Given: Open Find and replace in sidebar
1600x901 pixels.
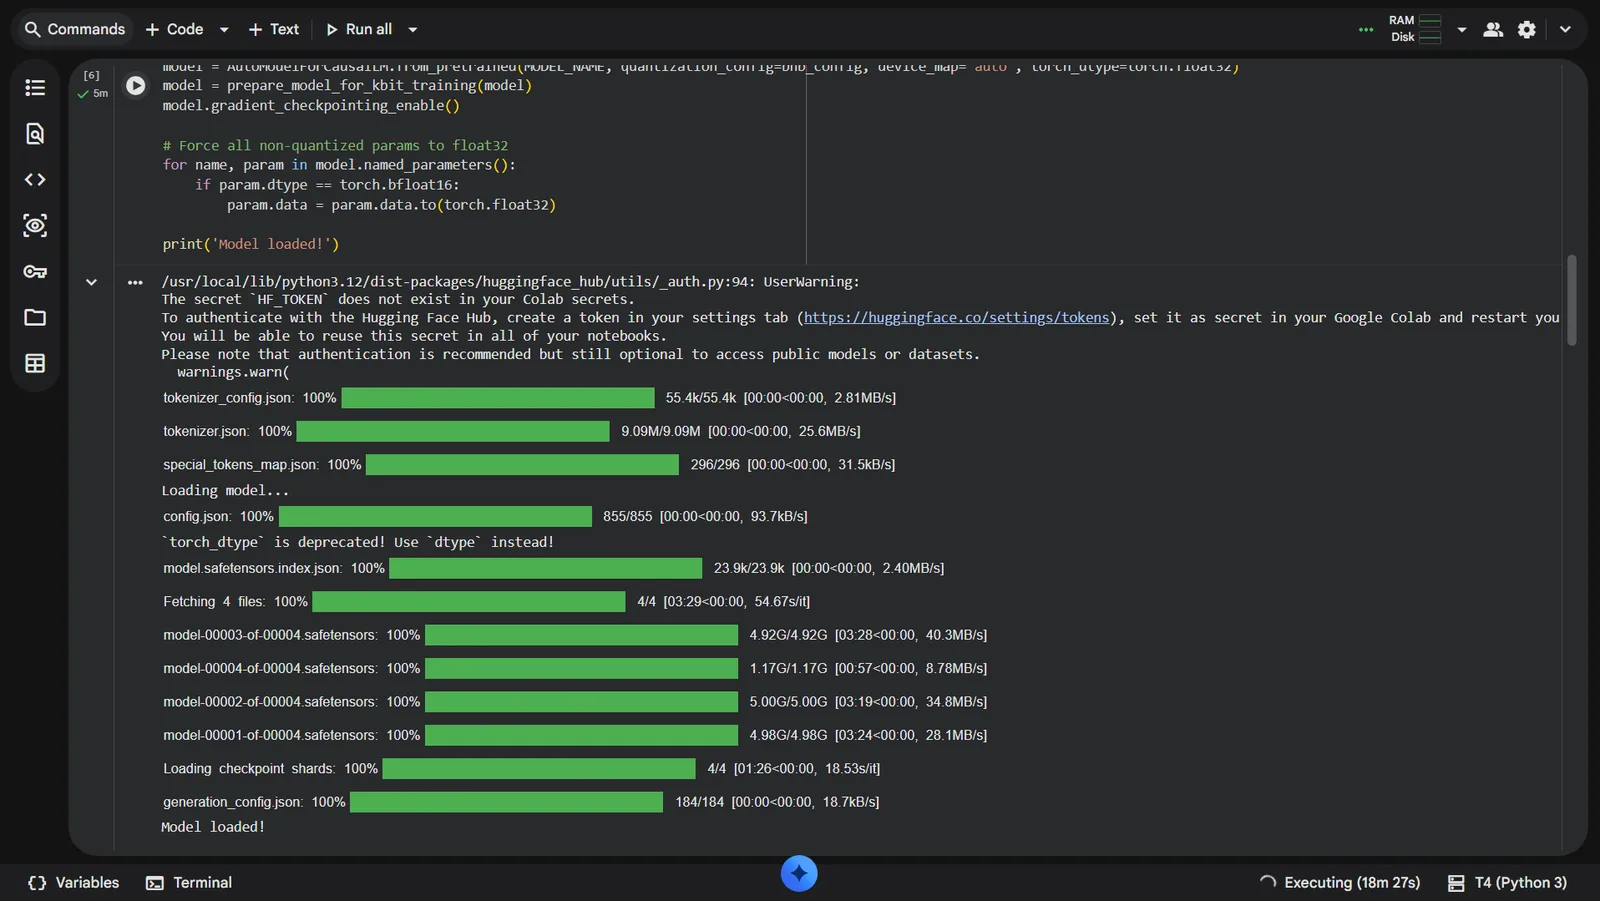Looking at the screenshot, I should coord(35,134).
